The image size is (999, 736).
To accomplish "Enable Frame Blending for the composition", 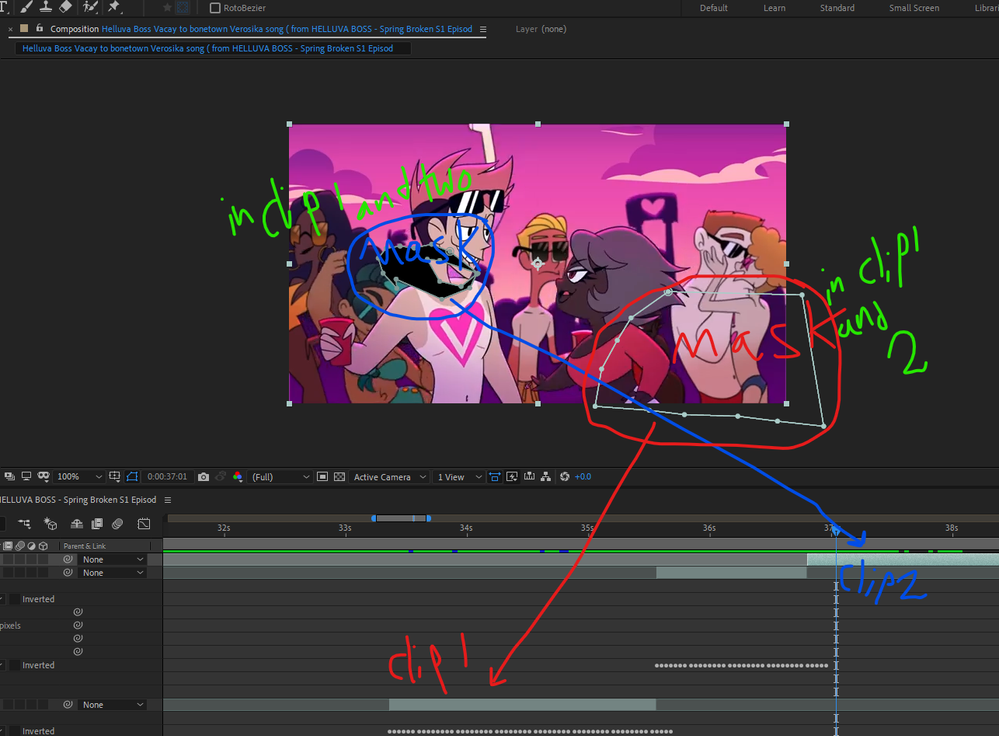I will click(x=97, y=524).
